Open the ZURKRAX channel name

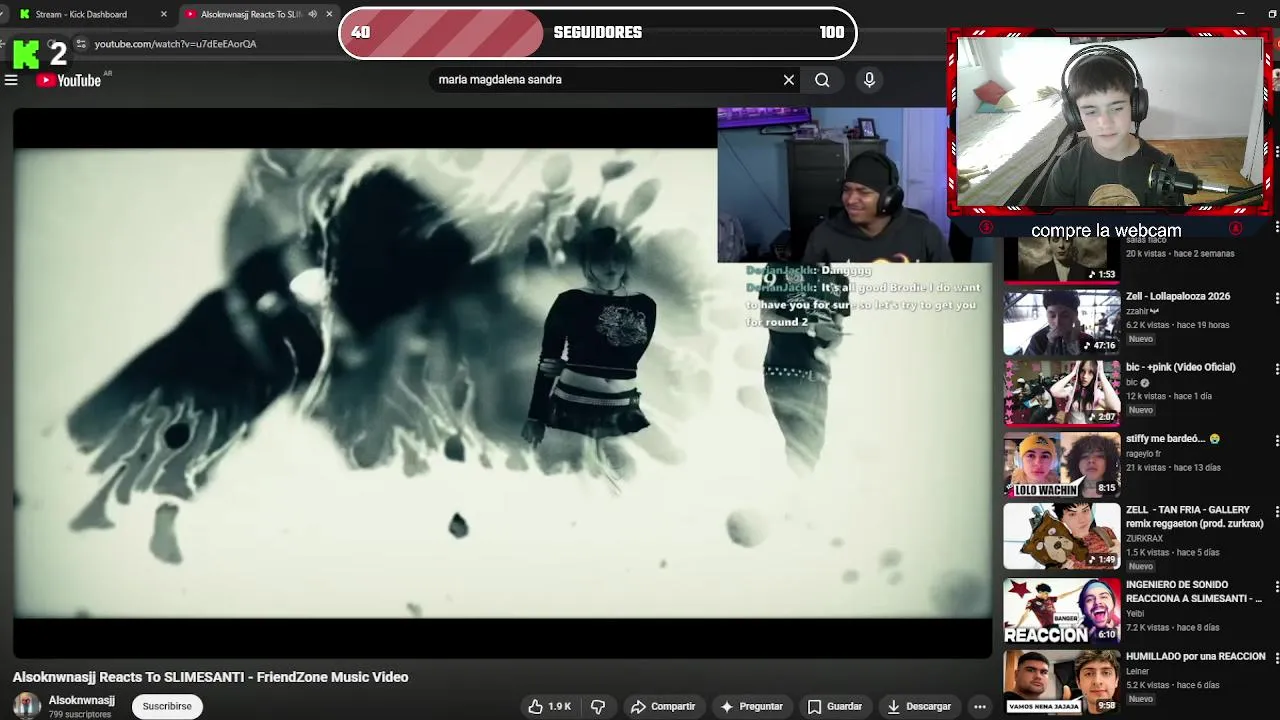pyautogui.click(x=1145, y=539)
